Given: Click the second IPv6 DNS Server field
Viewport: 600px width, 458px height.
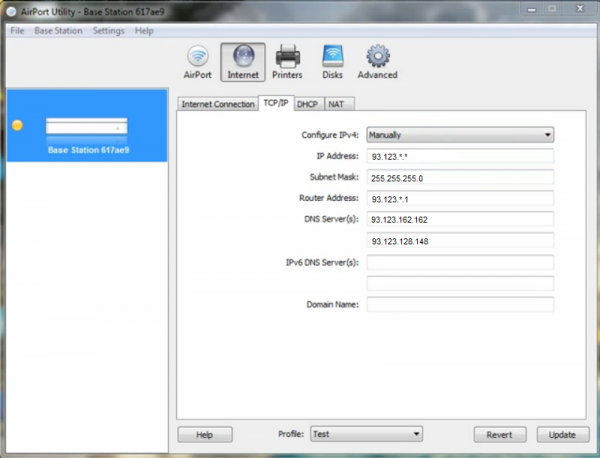Looking at the screenshot, I should (x=460, y=284).
